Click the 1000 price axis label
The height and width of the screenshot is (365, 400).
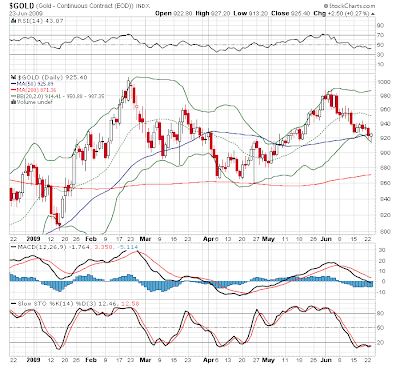384,82
